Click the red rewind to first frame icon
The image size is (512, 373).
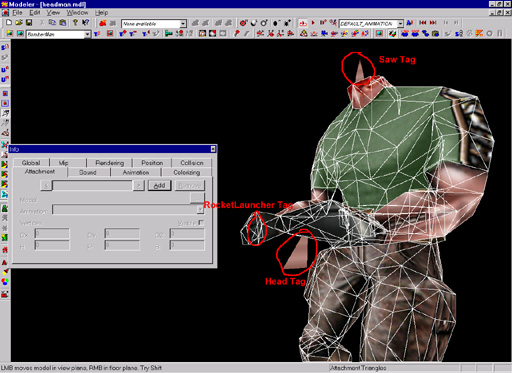[423, 23]
